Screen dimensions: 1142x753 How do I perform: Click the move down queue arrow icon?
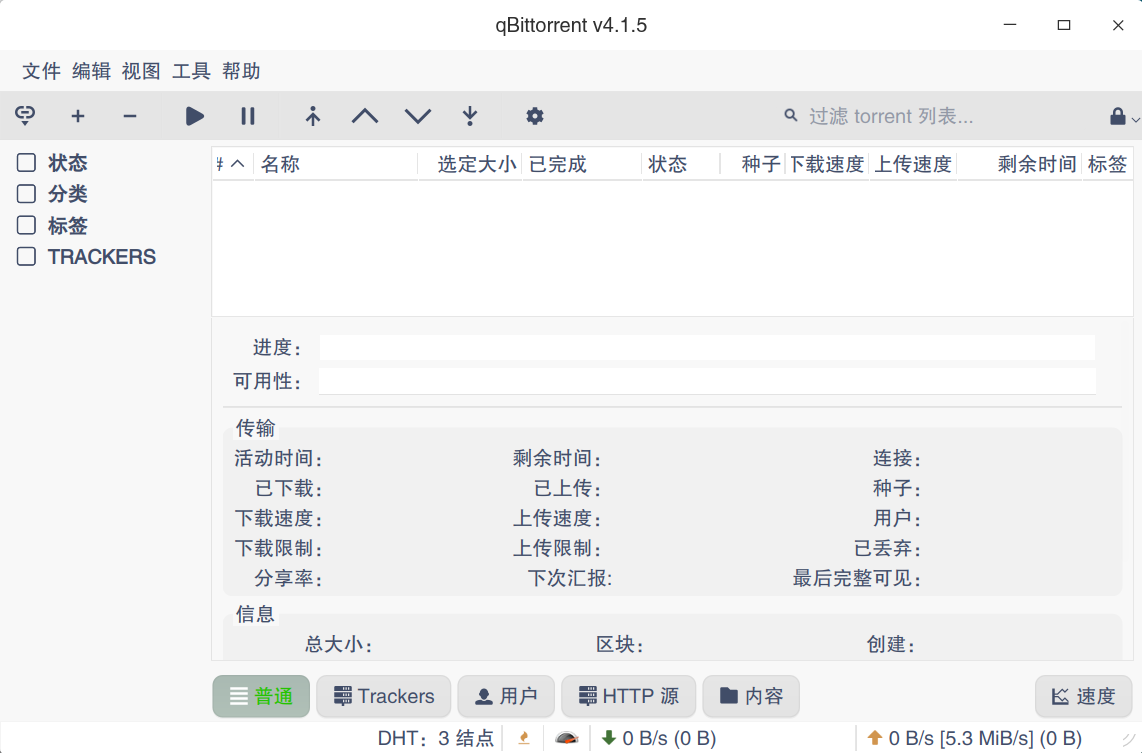click(417, 116)
